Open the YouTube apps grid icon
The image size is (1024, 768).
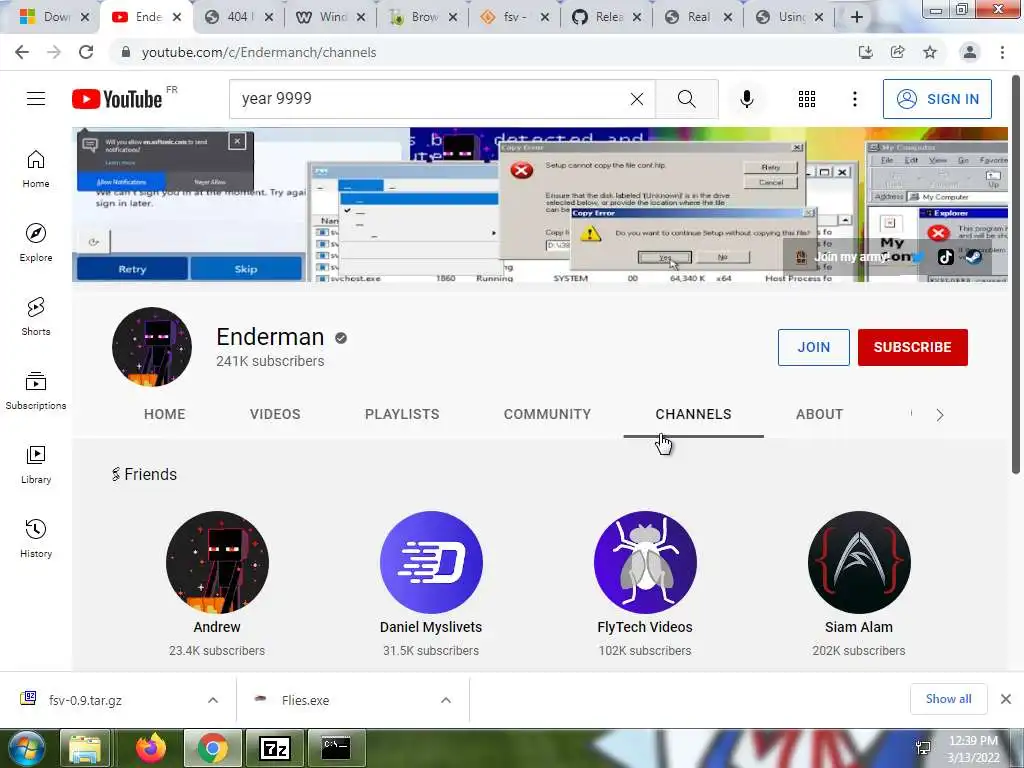click(x=807, y=99)
